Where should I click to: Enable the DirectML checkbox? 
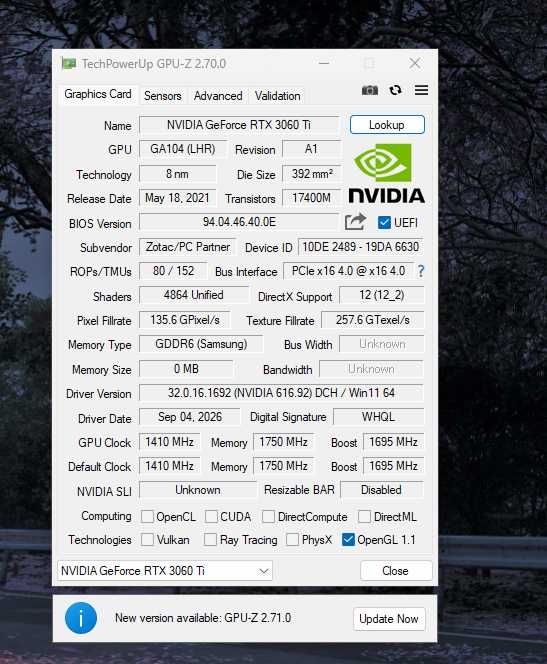click(365, 517)
